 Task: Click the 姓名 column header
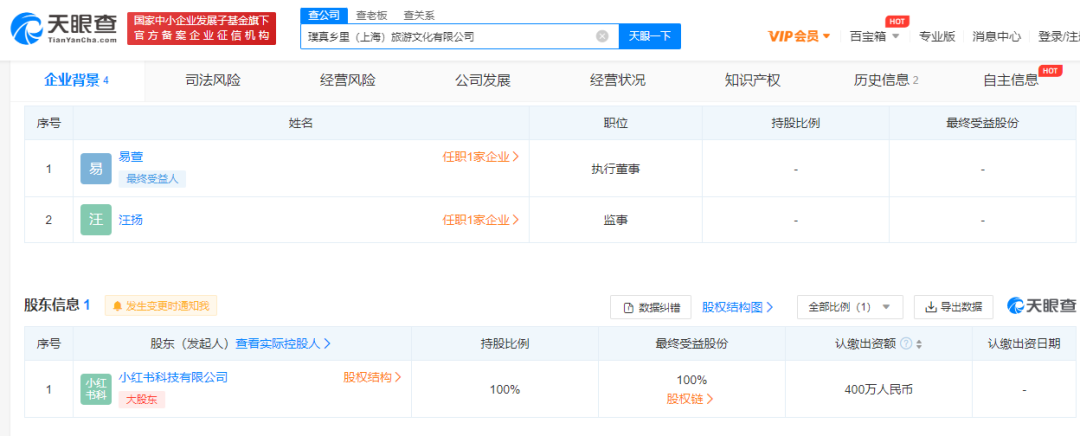(x=301, y=123)
